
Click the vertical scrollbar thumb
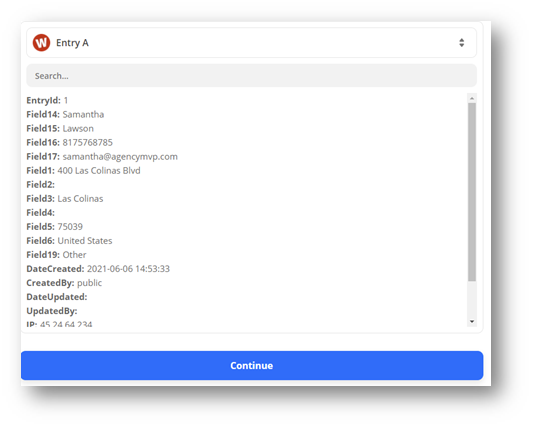tap(471, 192)
